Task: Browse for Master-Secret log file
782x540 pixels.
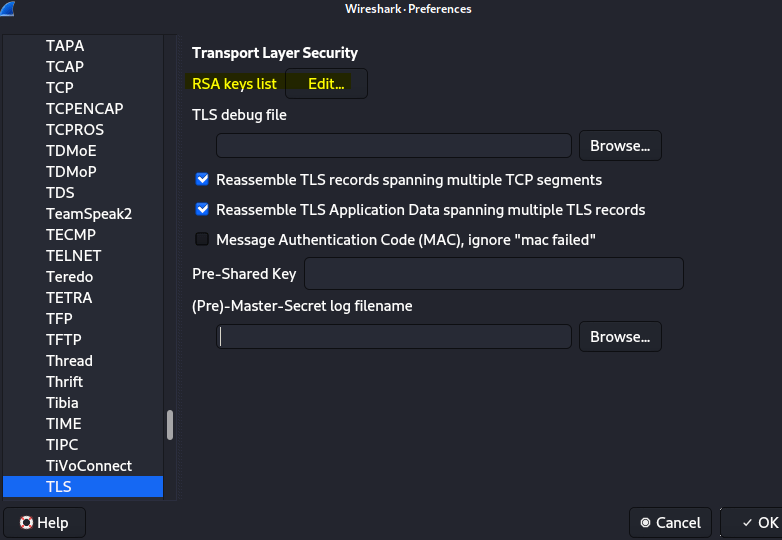Action: [x=620, y=337]
